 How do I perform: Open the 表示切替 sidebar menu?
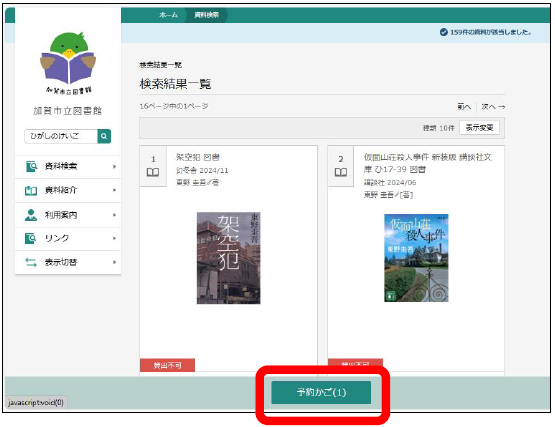[68, 262]
